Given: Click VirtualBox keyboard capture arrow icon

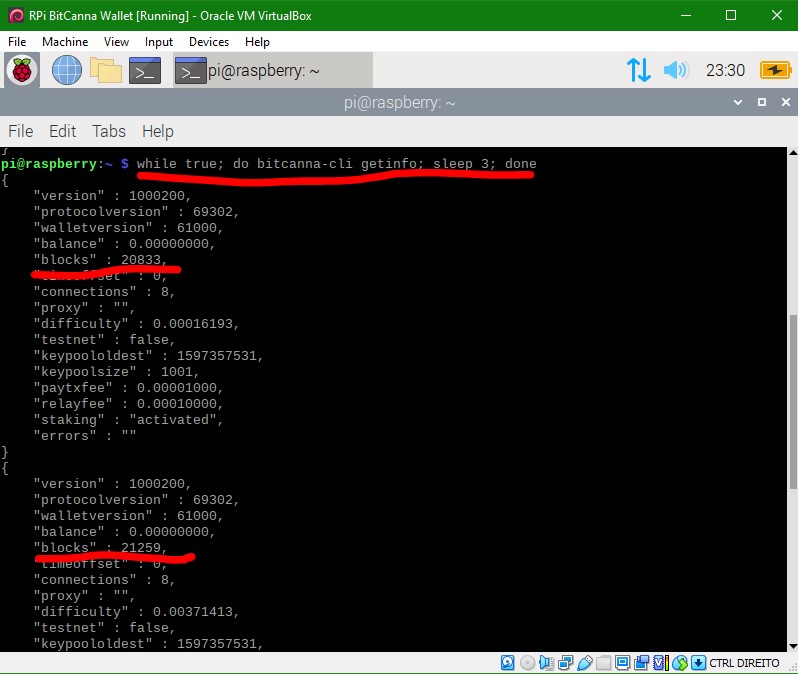Looking at the screenshot, I should click(699, 663).
